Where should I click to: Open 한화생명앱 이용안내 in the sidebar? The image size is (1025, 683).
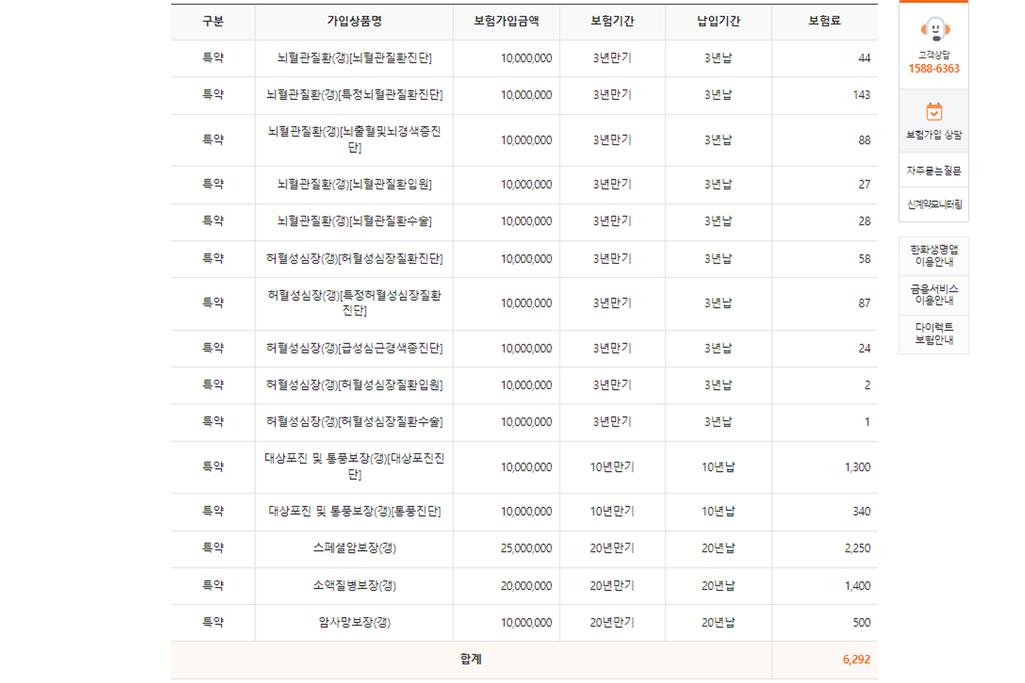click(x=934, y=256)
